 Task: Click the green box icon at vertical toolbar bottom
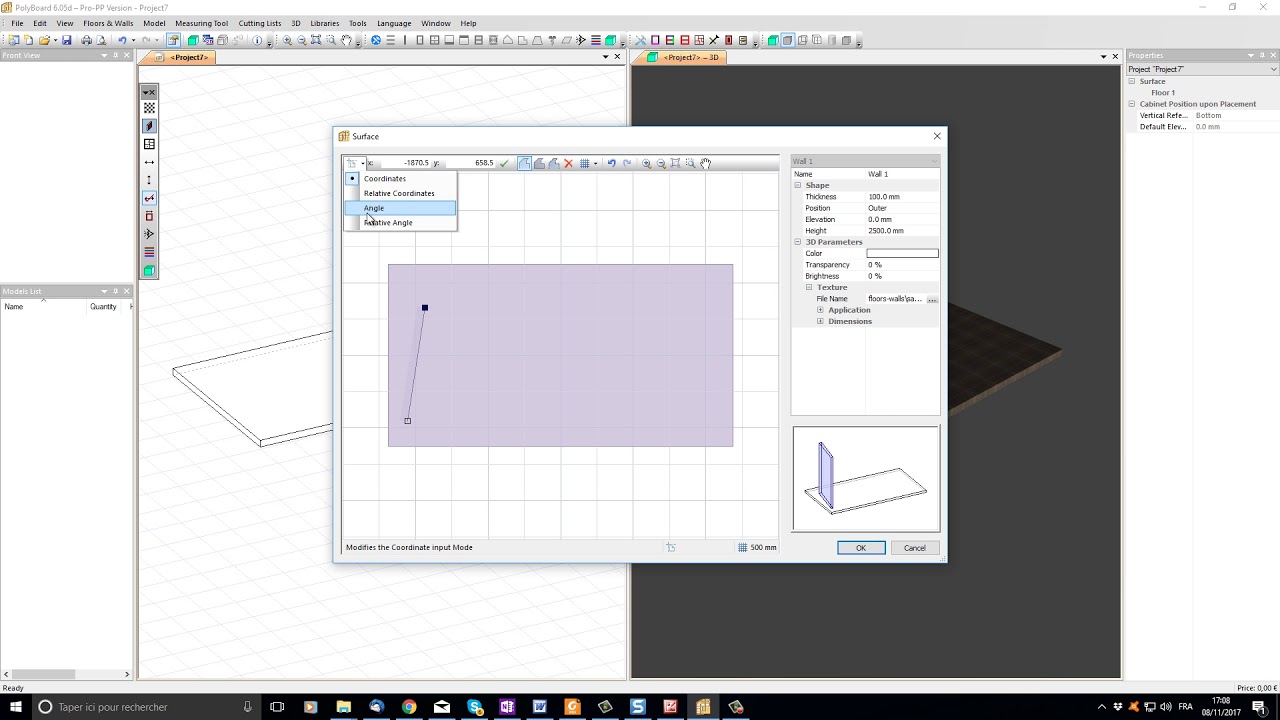(x=149, y=270)
